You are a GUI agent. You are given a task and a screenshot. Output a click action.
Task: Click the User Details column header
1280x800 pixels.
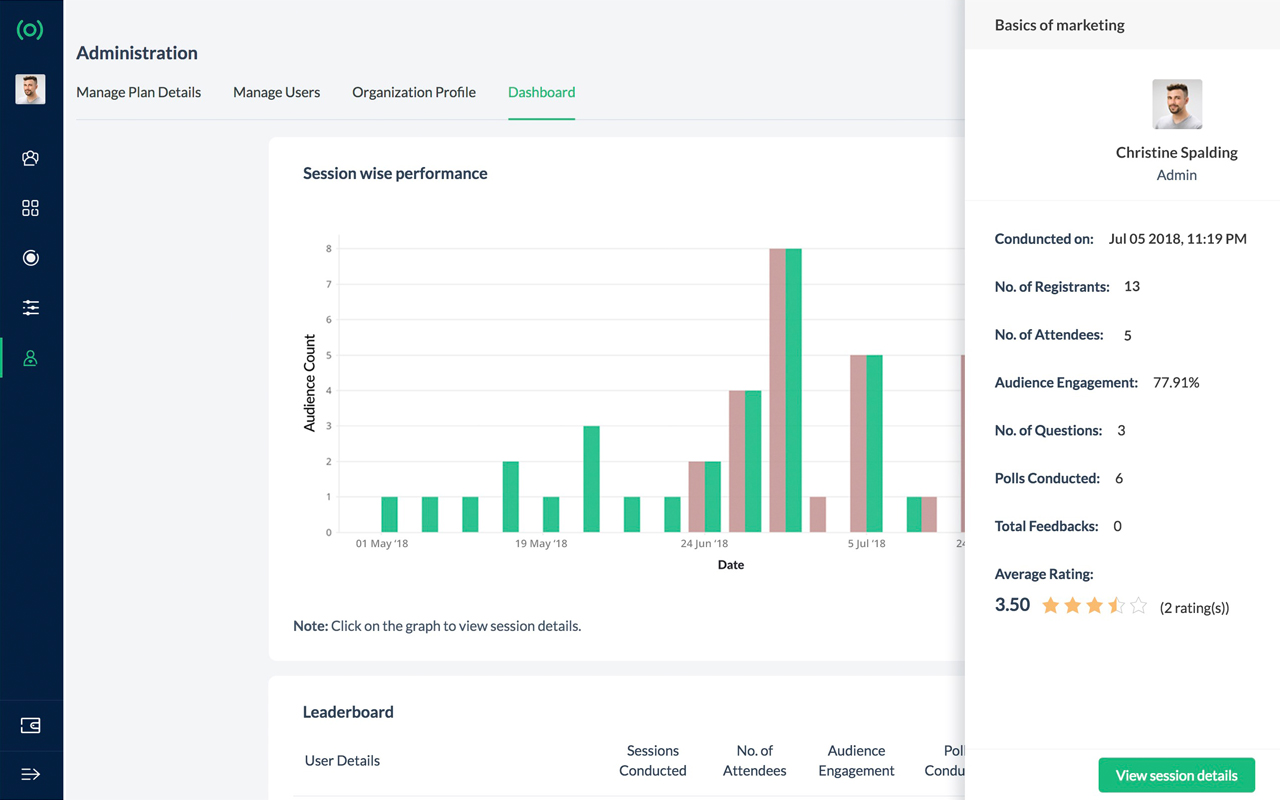point(342,760)
